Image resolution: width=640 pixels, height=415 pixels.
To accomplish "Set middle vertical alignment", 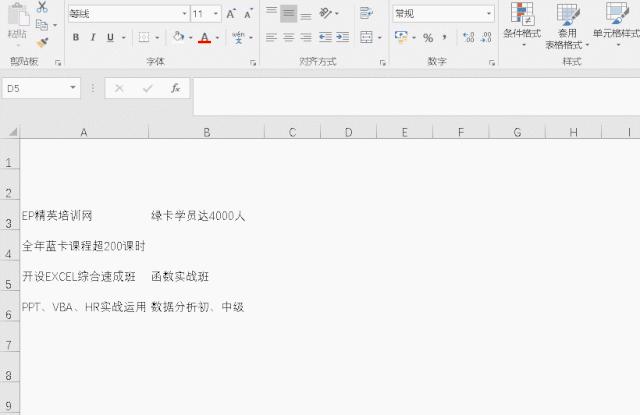I will click(x=289, y=14).
